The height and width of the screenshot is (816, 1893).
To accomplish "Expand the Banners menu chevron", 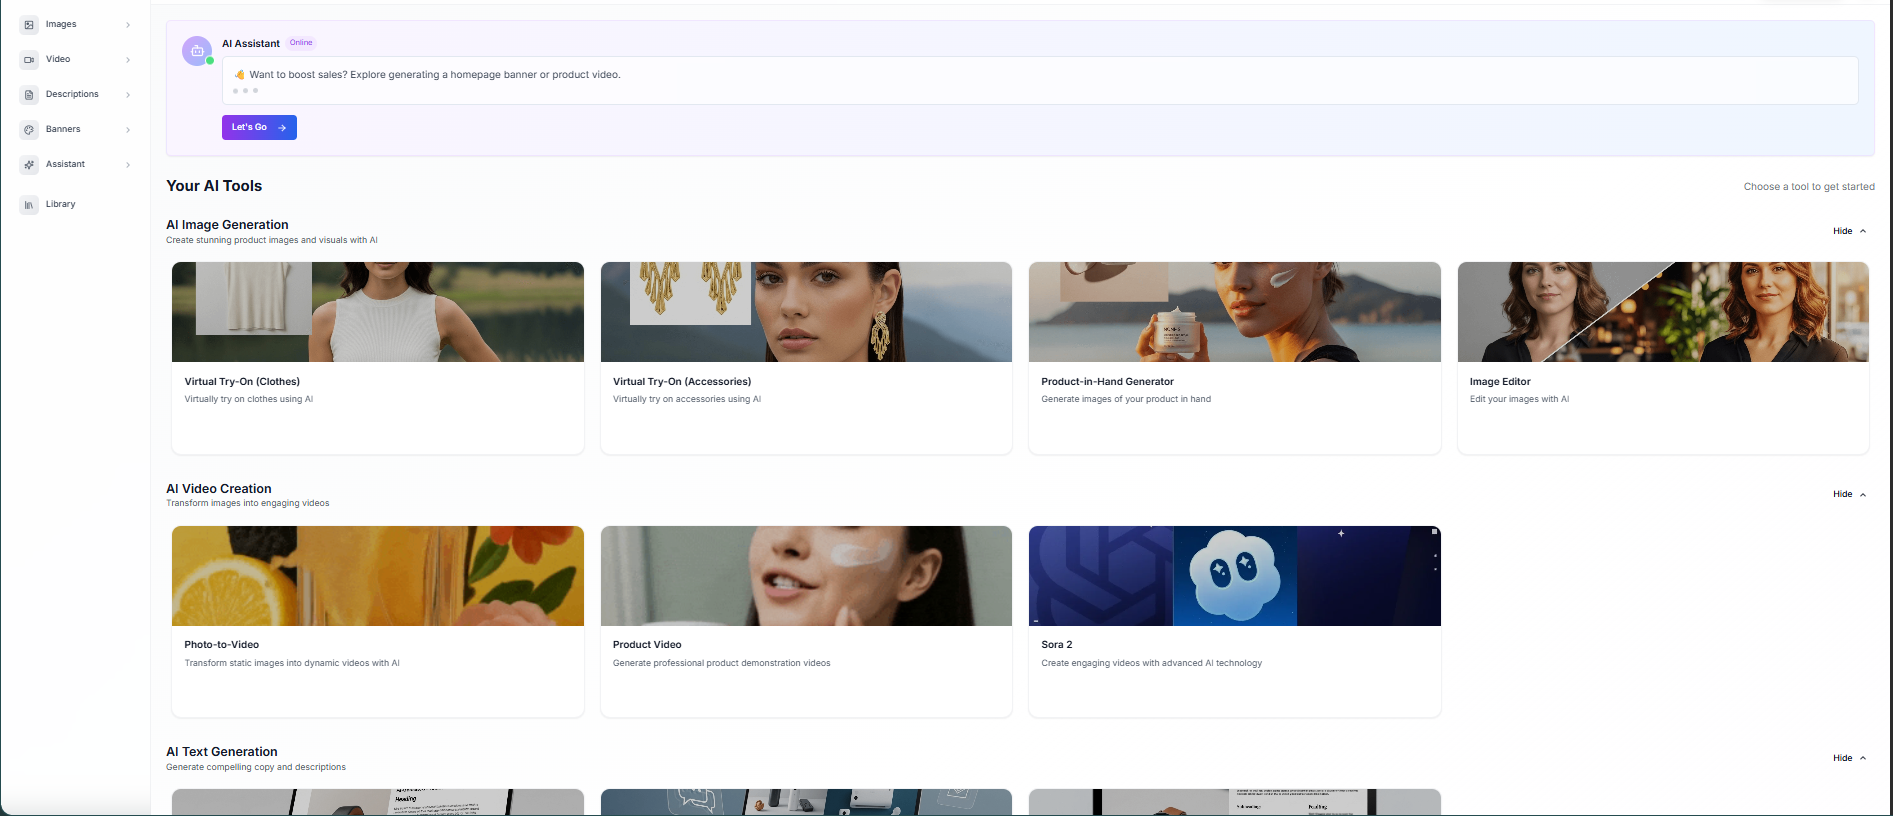I will (128, 130).
